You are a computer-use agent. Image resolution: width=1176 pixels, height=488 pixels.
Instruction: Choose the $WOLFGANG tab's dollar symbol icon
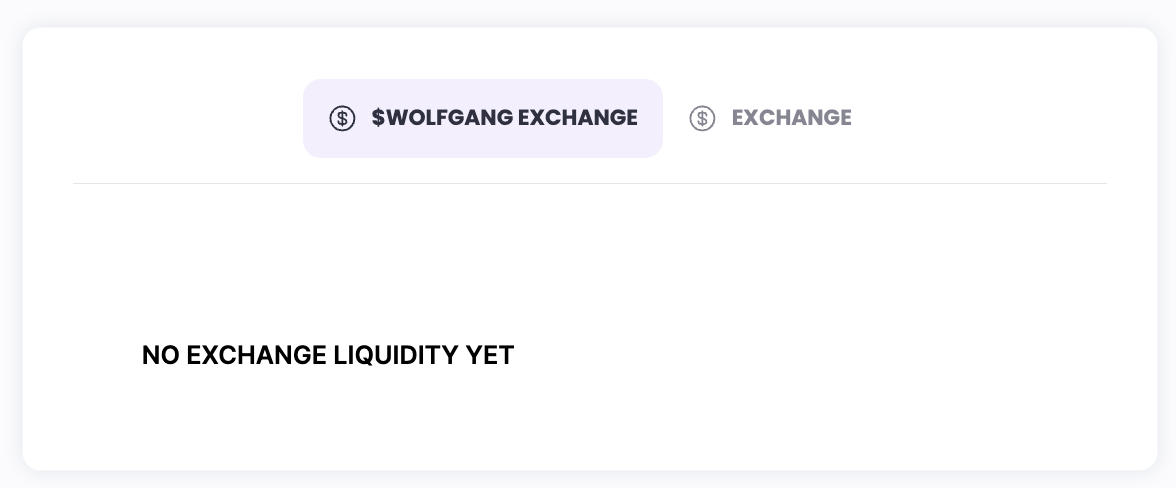click(342, 118)
